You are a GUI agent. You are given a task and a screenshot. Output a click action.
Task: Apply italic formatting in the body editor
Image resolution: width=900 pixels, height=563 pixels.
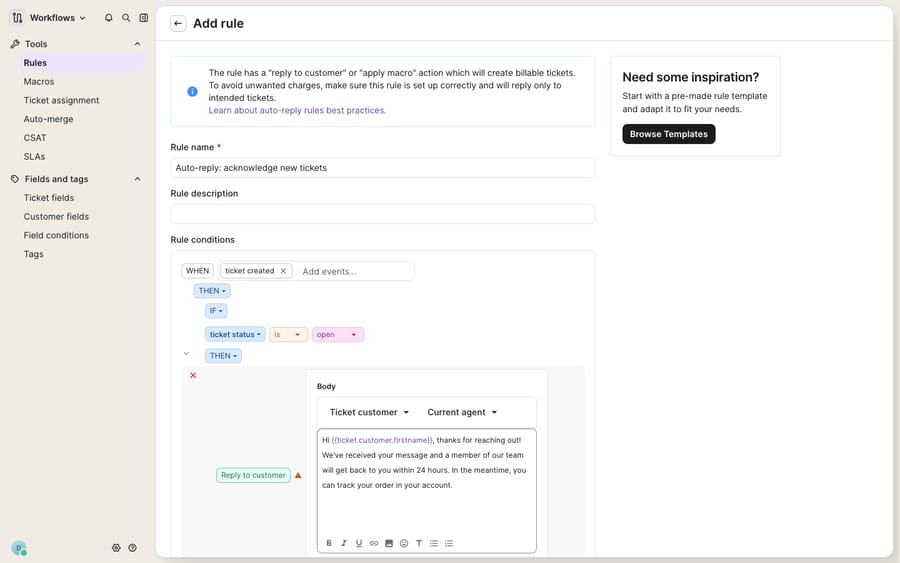click(x=344, y=543)
